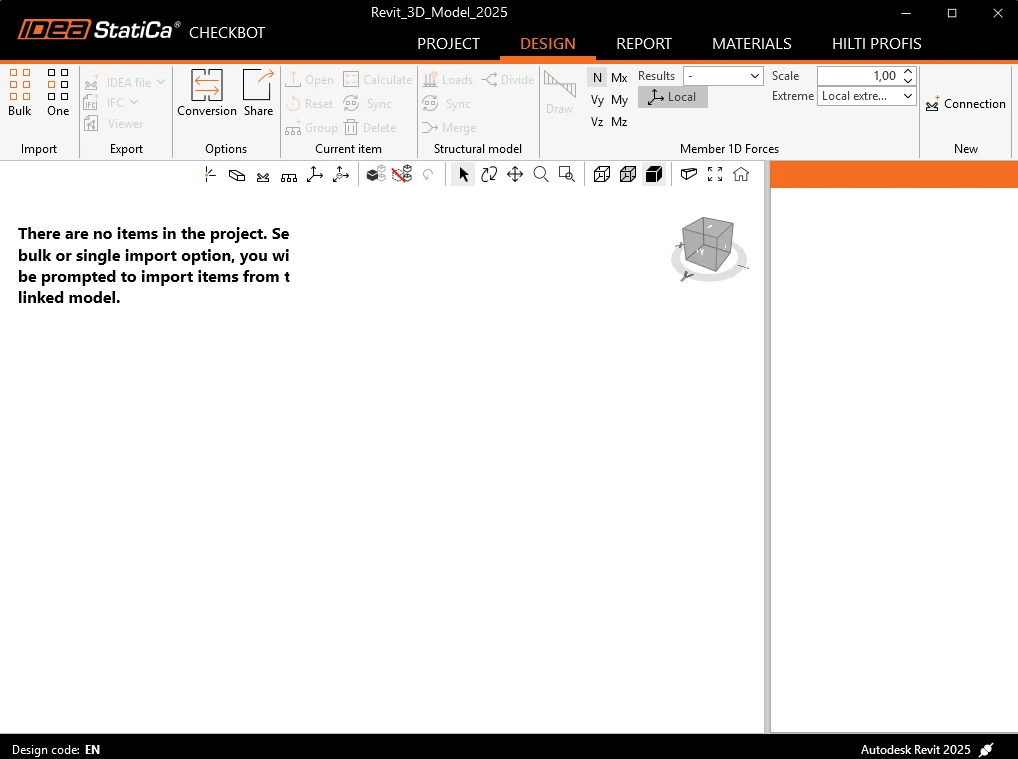
Task: Click the member solid display icon
Action: pos(237,175)
